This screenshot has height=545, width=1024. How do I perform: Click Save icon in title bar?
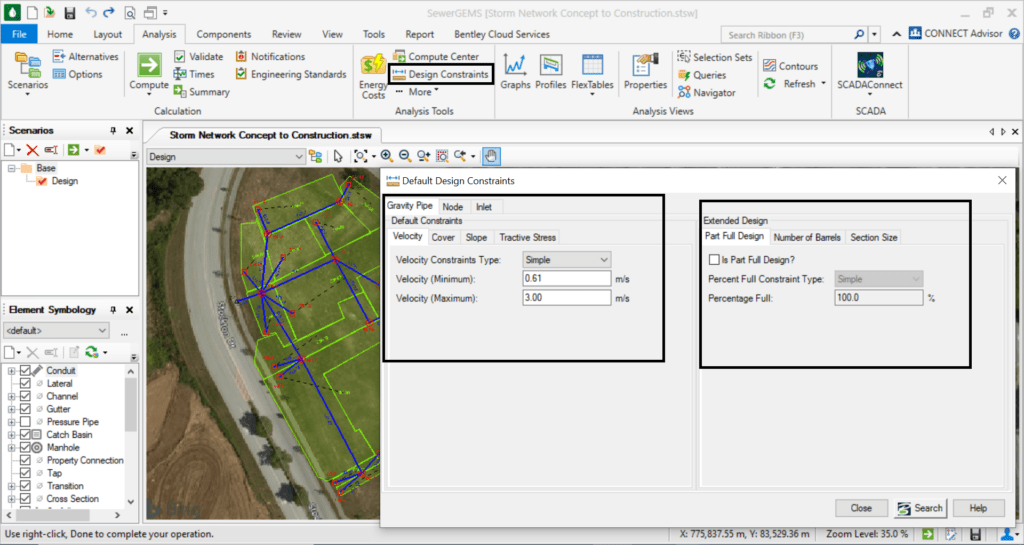tap(70, 12)
